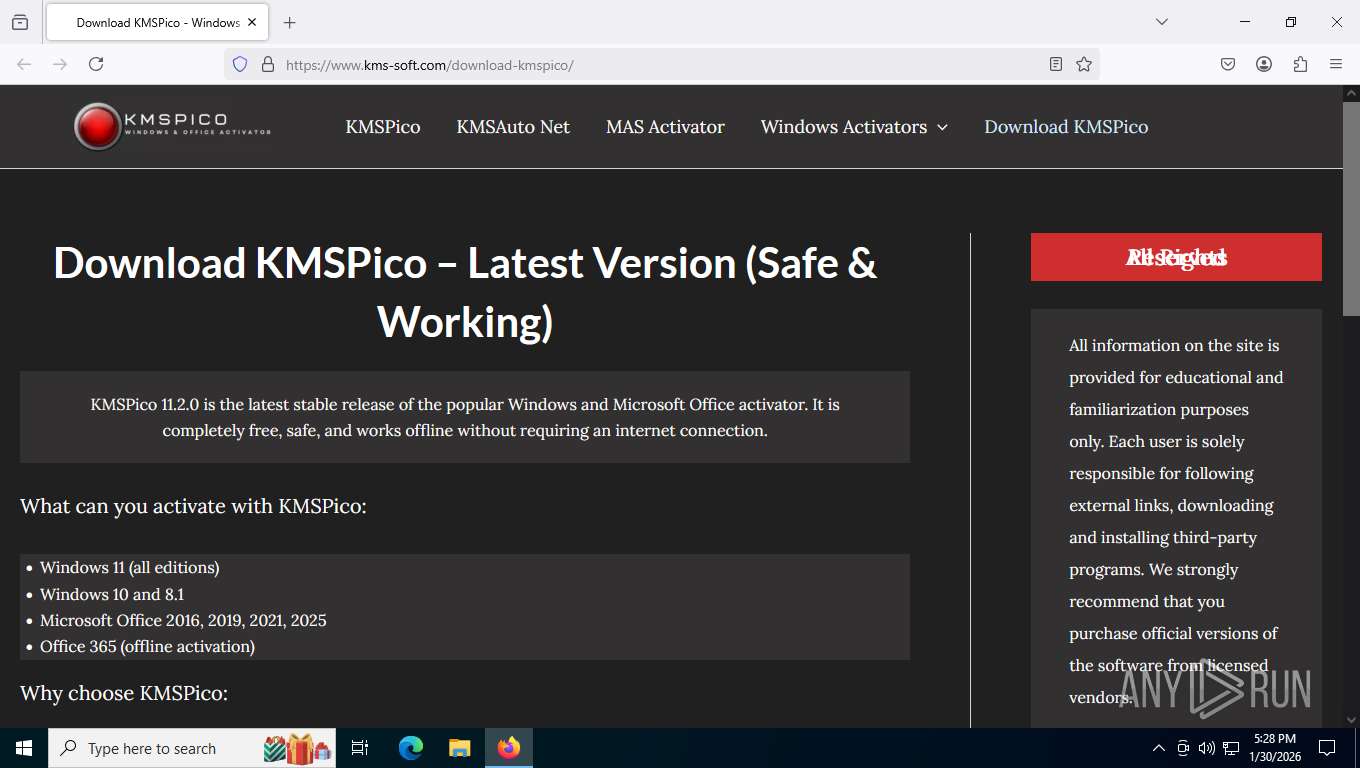Click 'What can you activate with KMSPico:' heading
The height and width of the screenshot is (768, 1360).
[x=193, y=506]
